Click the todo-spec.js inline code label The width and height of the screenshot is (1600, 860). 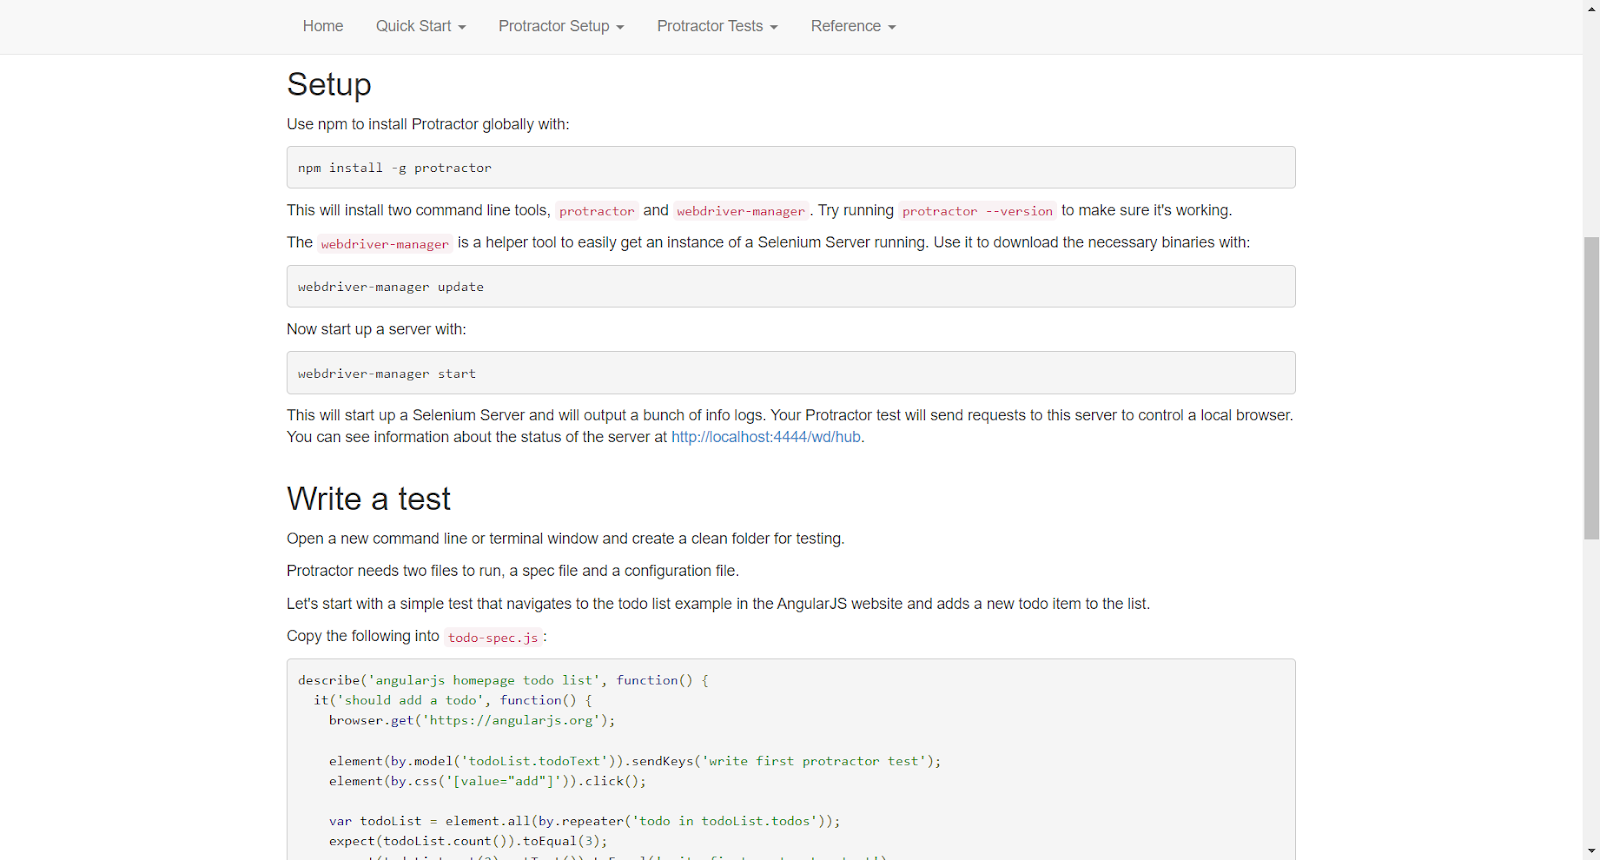493,637
